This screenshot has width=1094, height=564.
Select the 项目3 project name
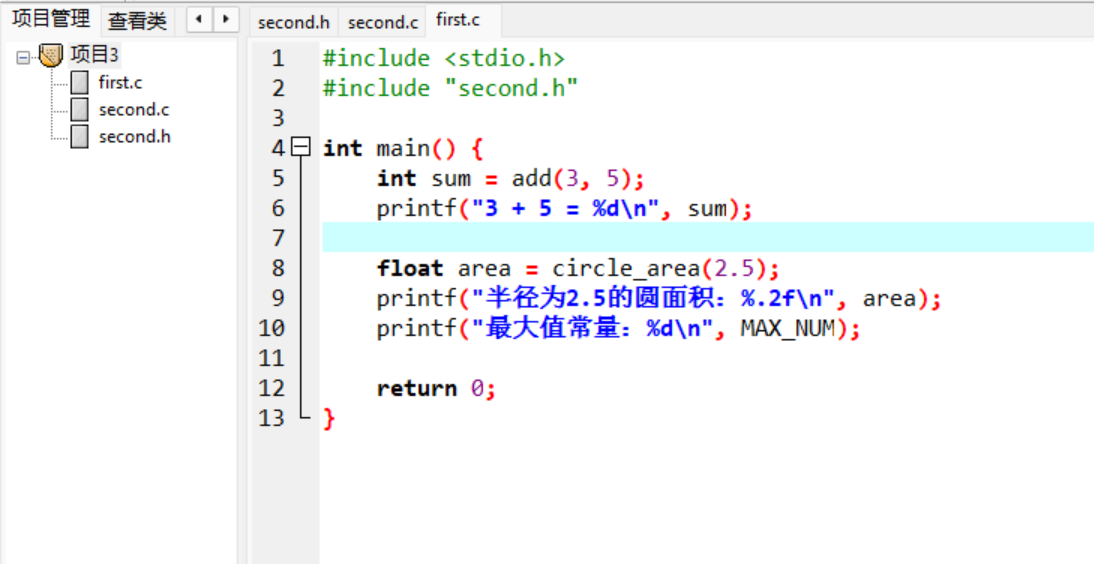94,54
